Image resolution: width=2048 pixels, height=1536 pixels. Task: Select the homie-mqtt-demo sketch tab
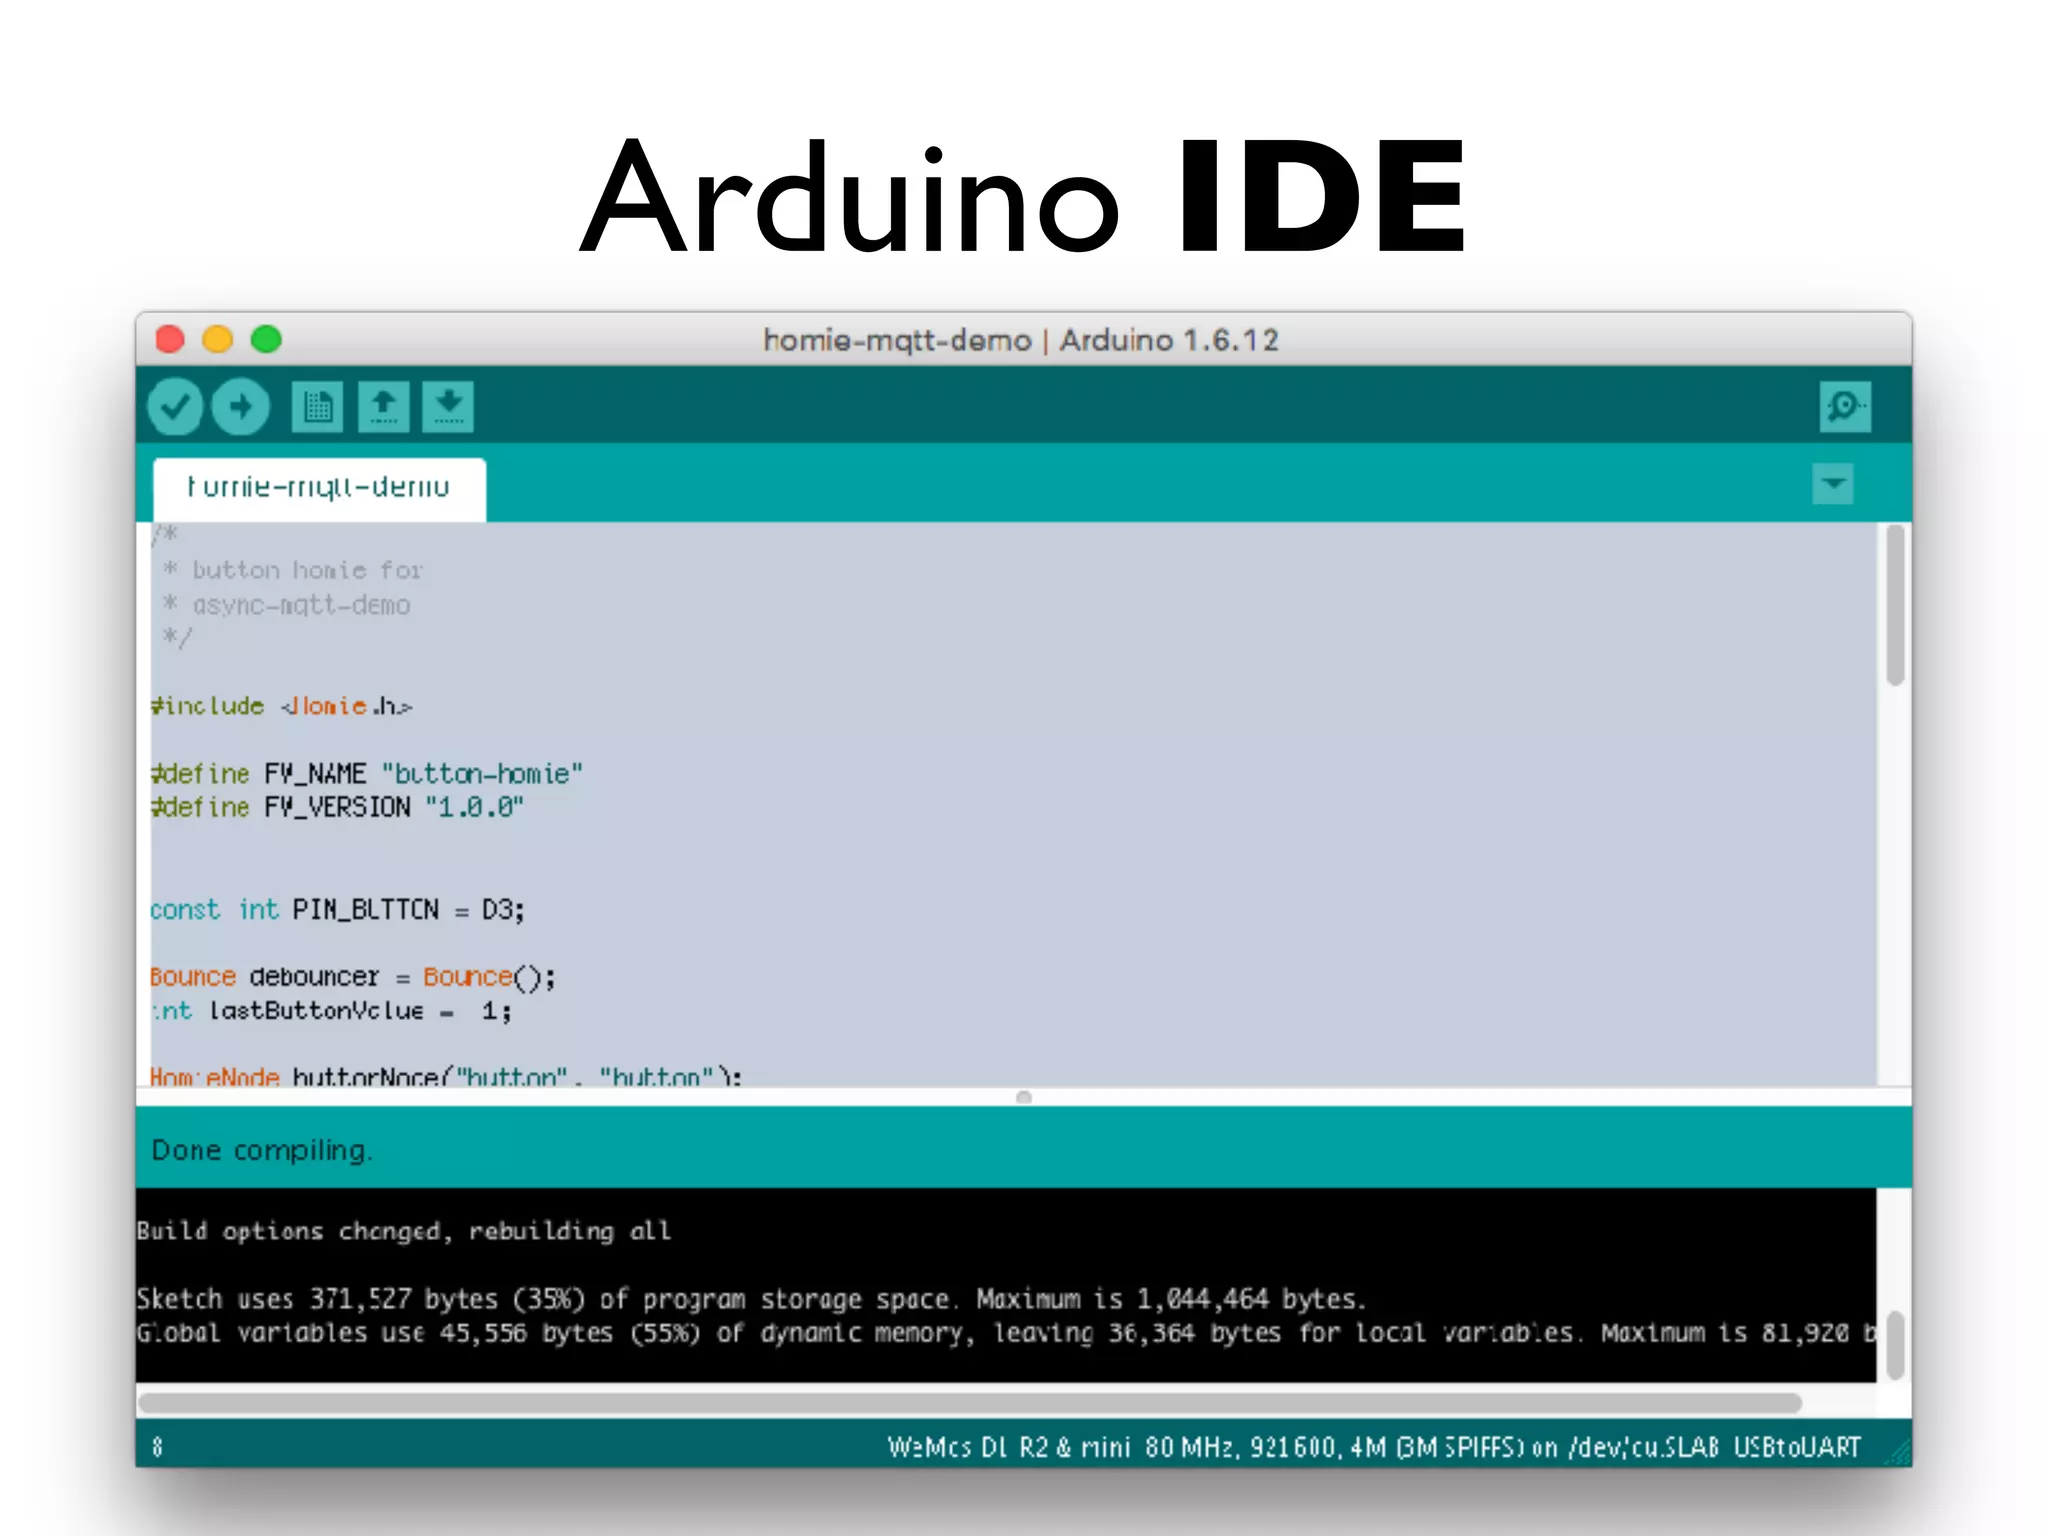[x=319, y=489]
